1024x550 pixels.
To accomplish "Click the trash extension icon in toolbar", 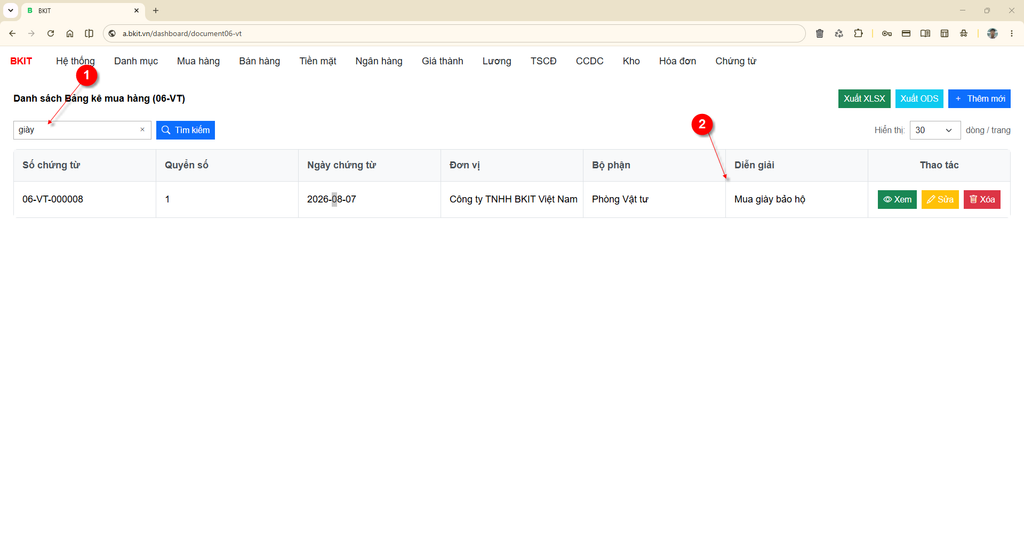I will 820,33.
